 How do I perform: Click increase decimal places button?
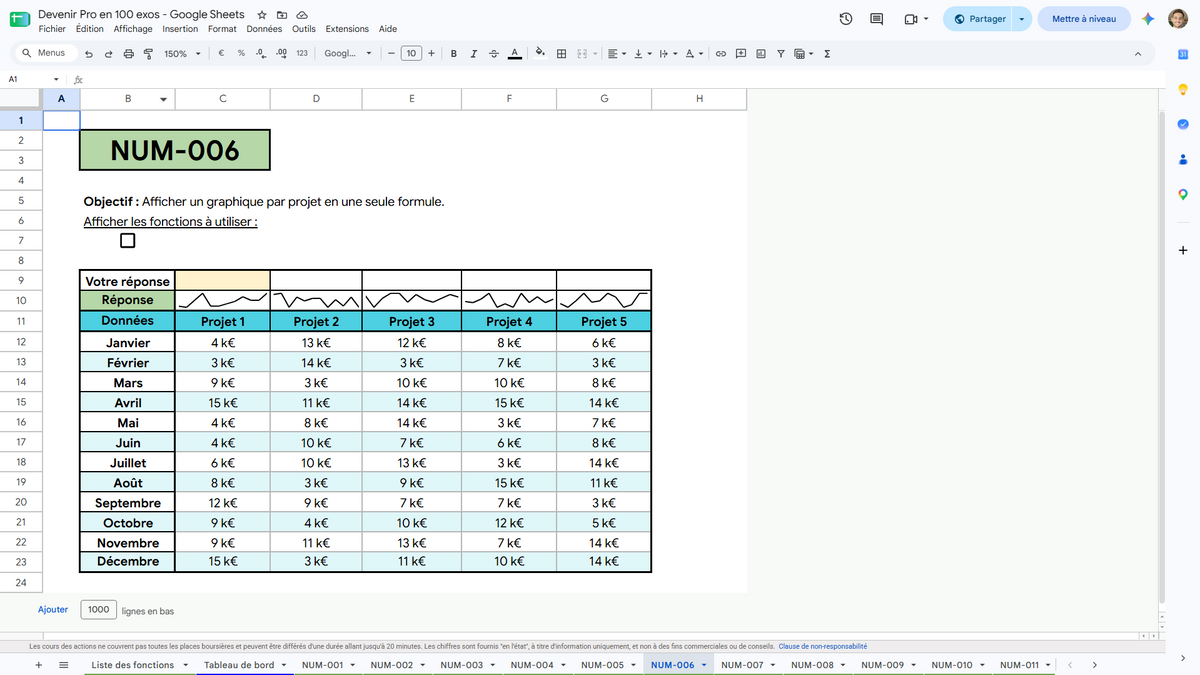tap(281, 54)
